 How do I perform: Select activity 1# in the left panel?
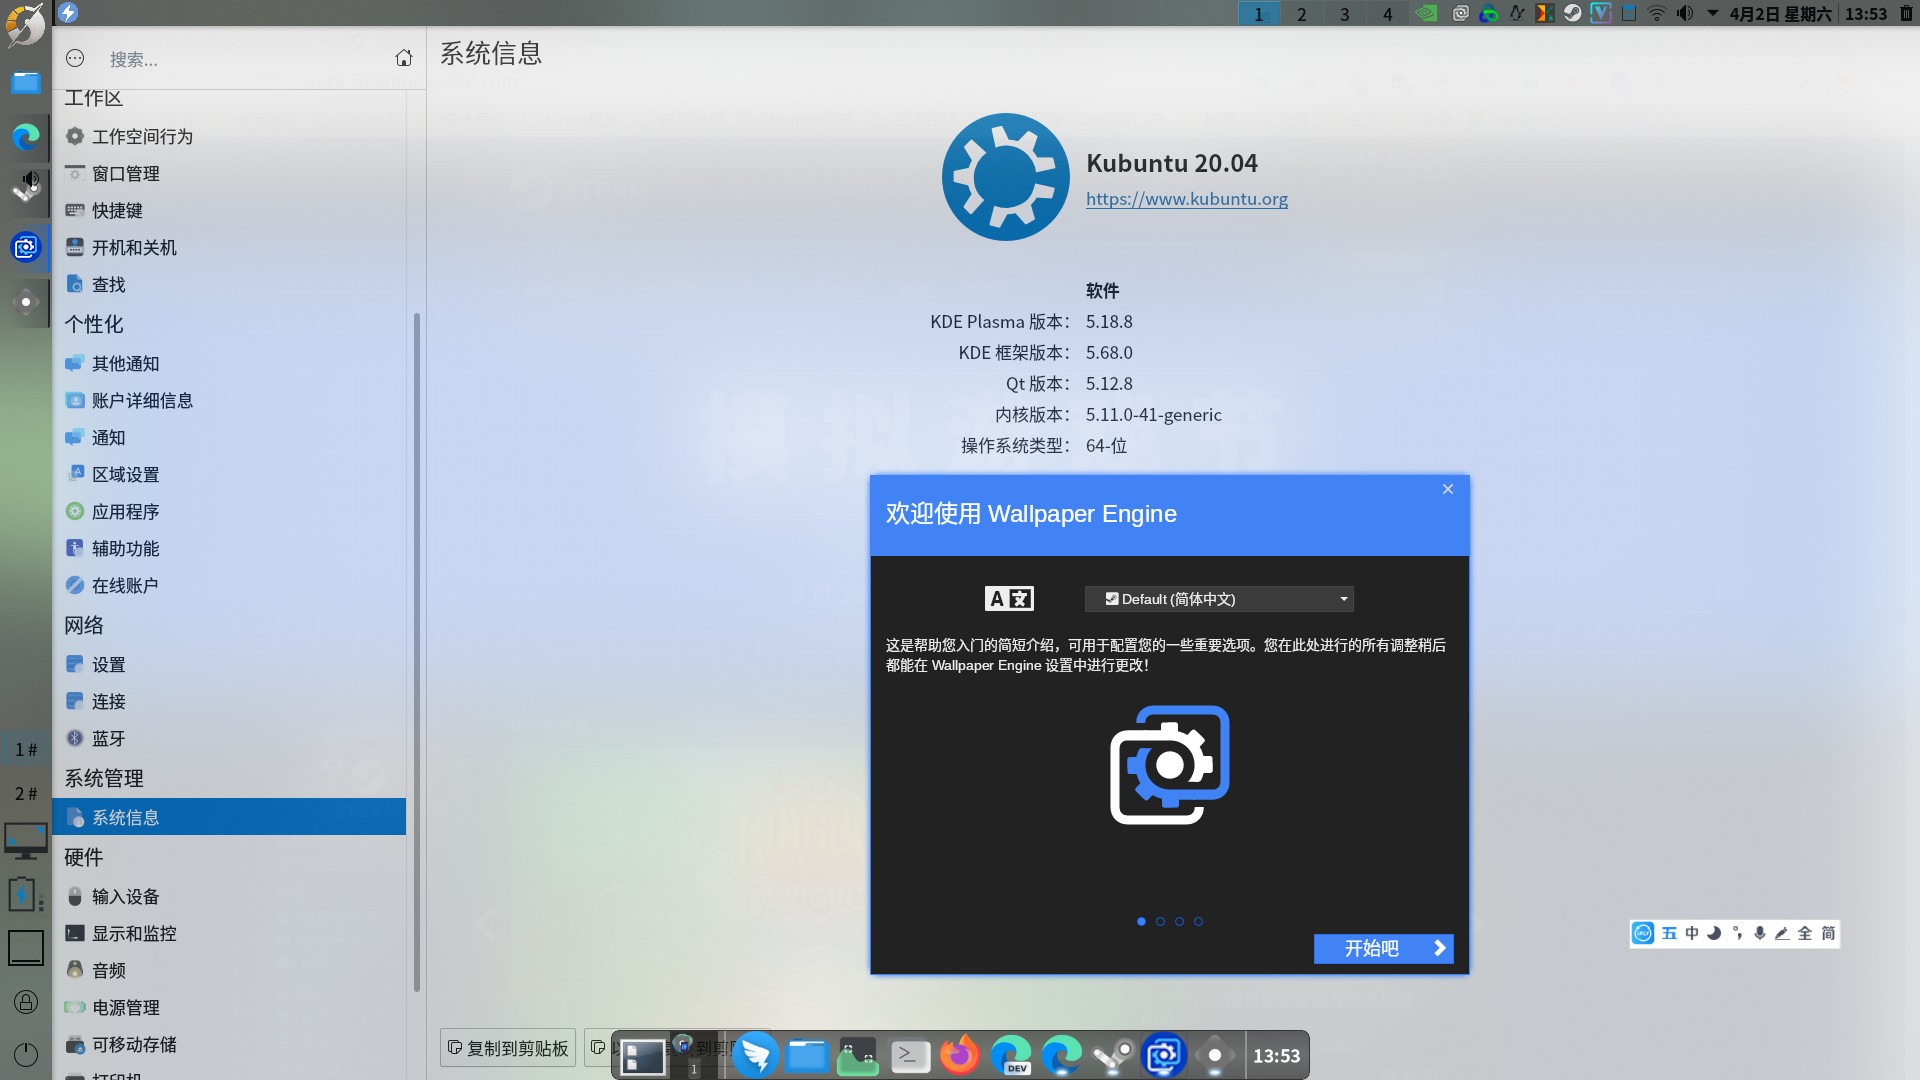[x=26, y=749]
